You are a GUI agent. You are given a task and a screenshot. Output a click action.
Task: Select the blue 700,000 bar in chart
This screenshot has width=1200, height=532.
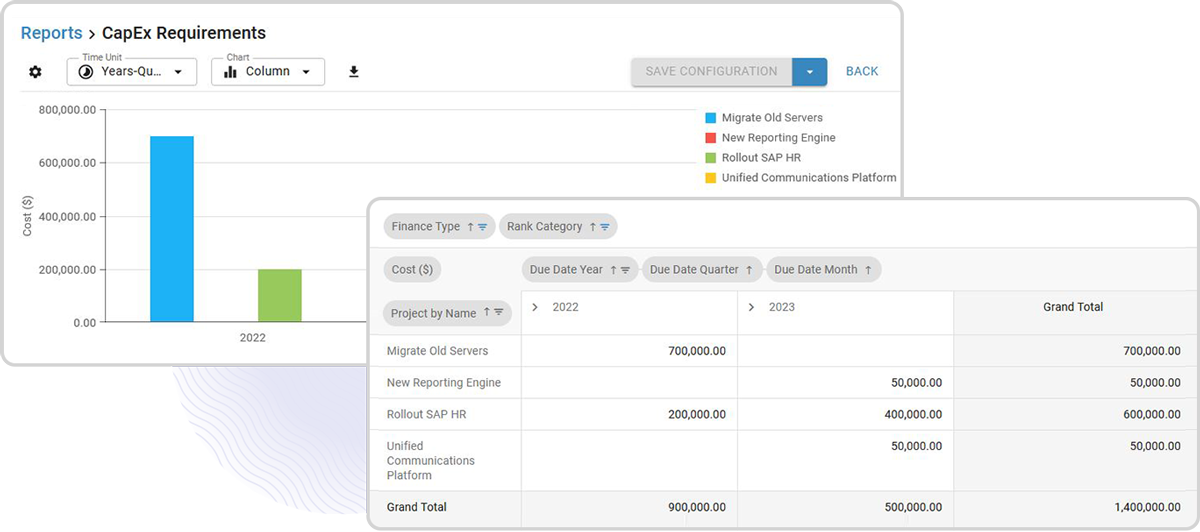click(172, 229)
